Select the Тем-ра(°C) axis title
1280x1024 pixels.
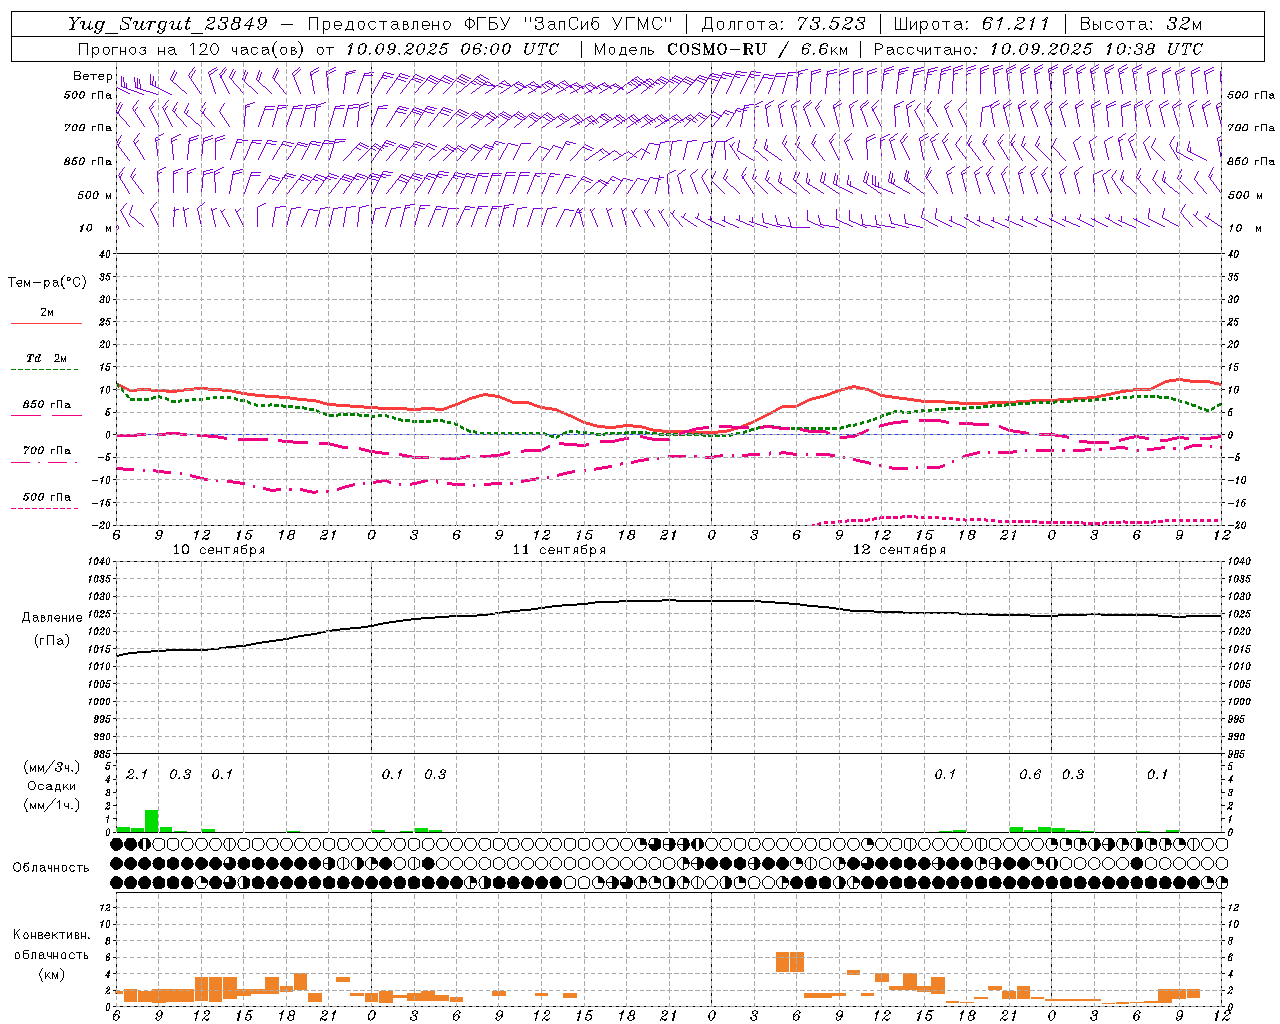[x=47, y=283]
